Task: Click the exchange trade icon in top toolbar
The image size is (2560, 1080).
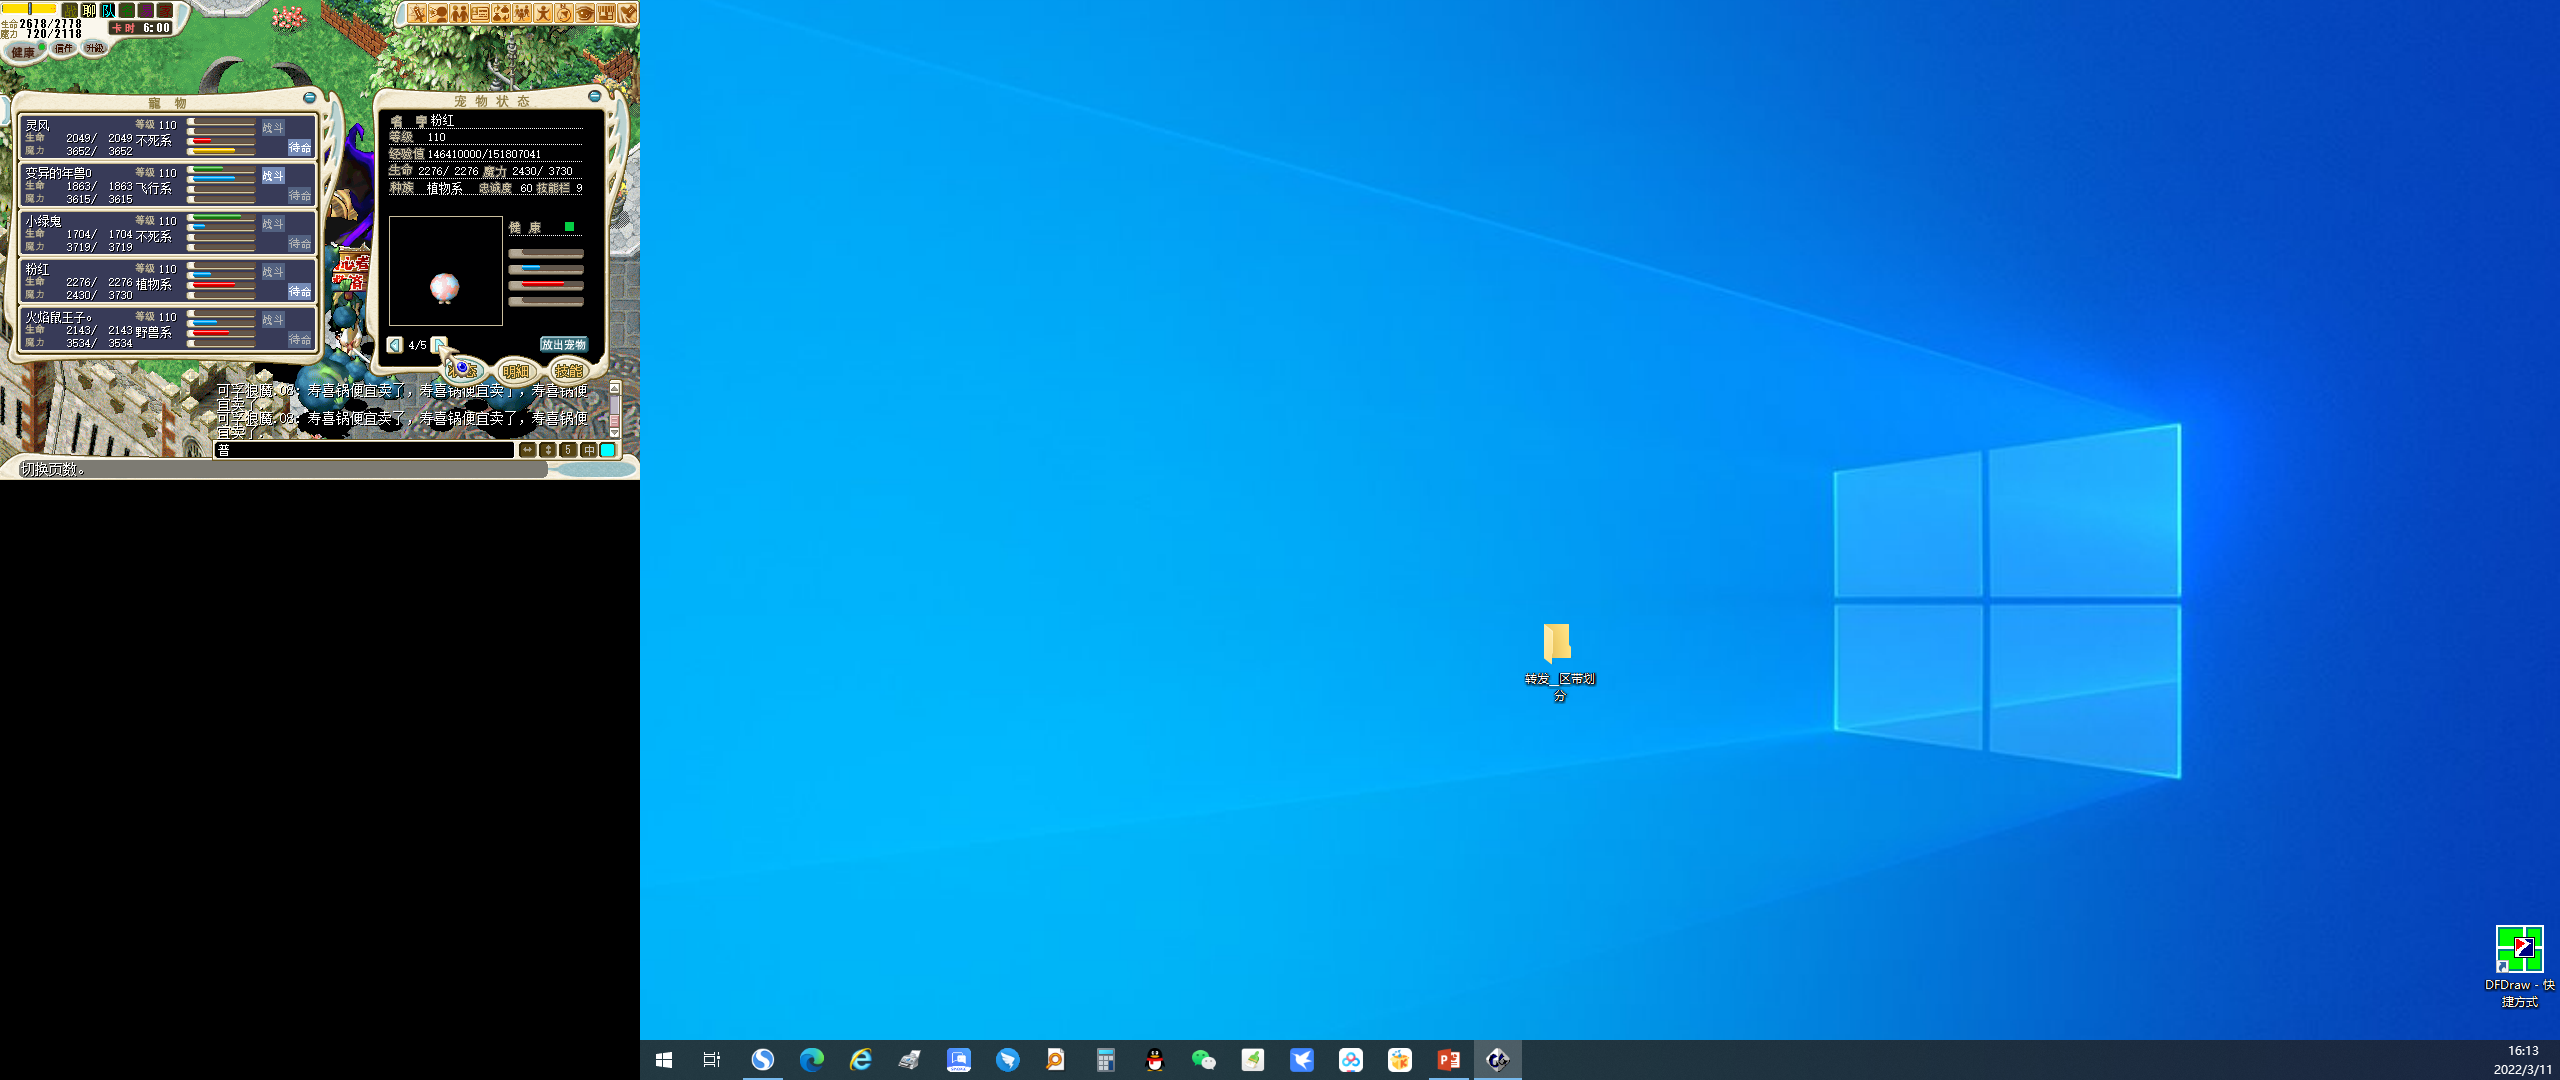Action: (501, 13)
